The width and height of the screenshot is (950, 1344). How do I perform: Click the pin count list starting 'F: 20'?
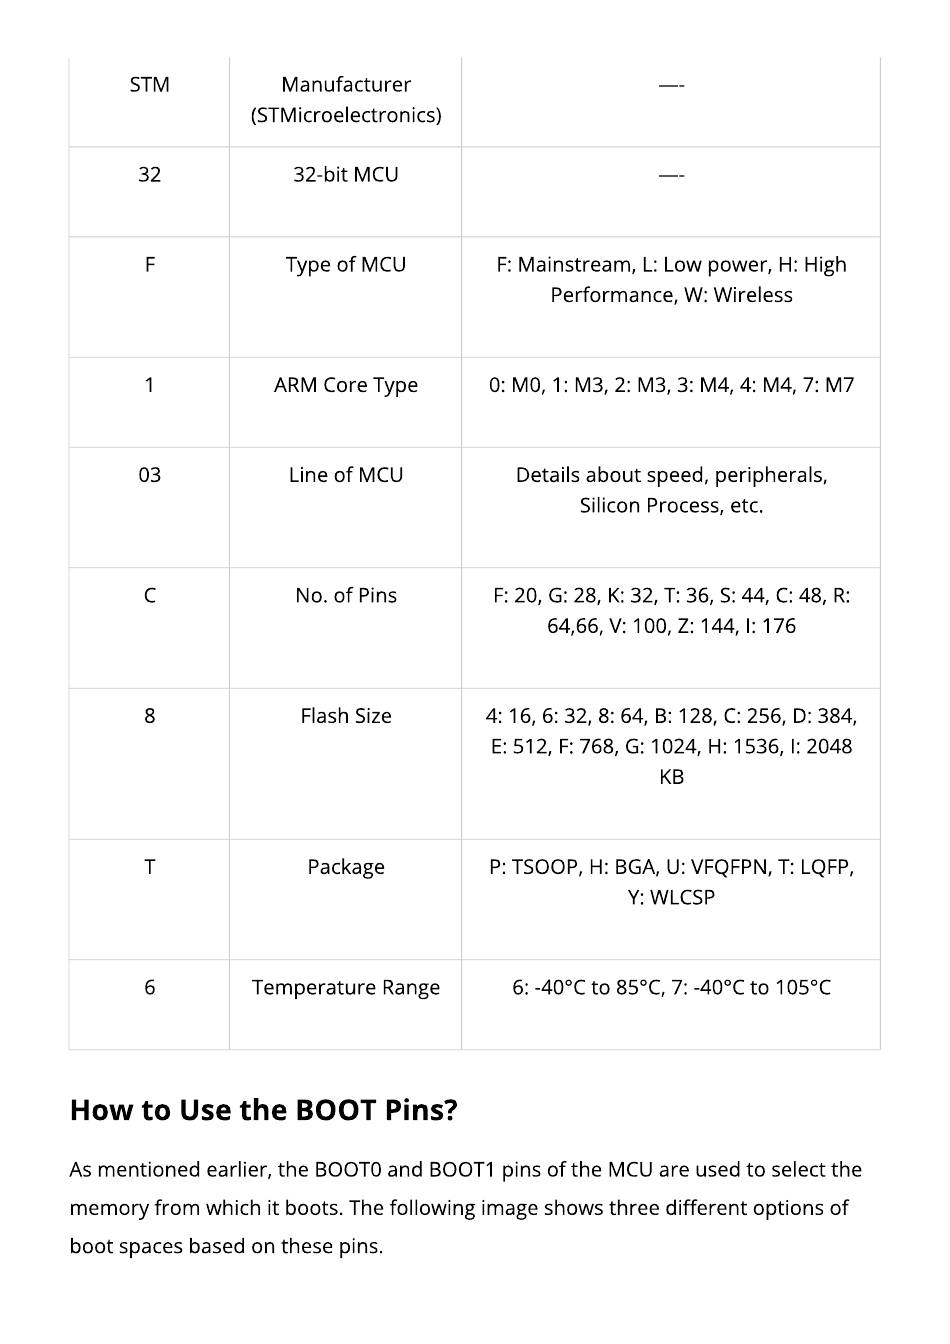coord(671,611)
